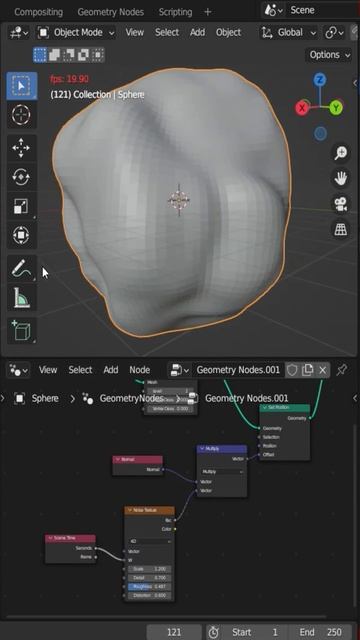Click the green Y axis gizmo

click(x=336, y=108)
